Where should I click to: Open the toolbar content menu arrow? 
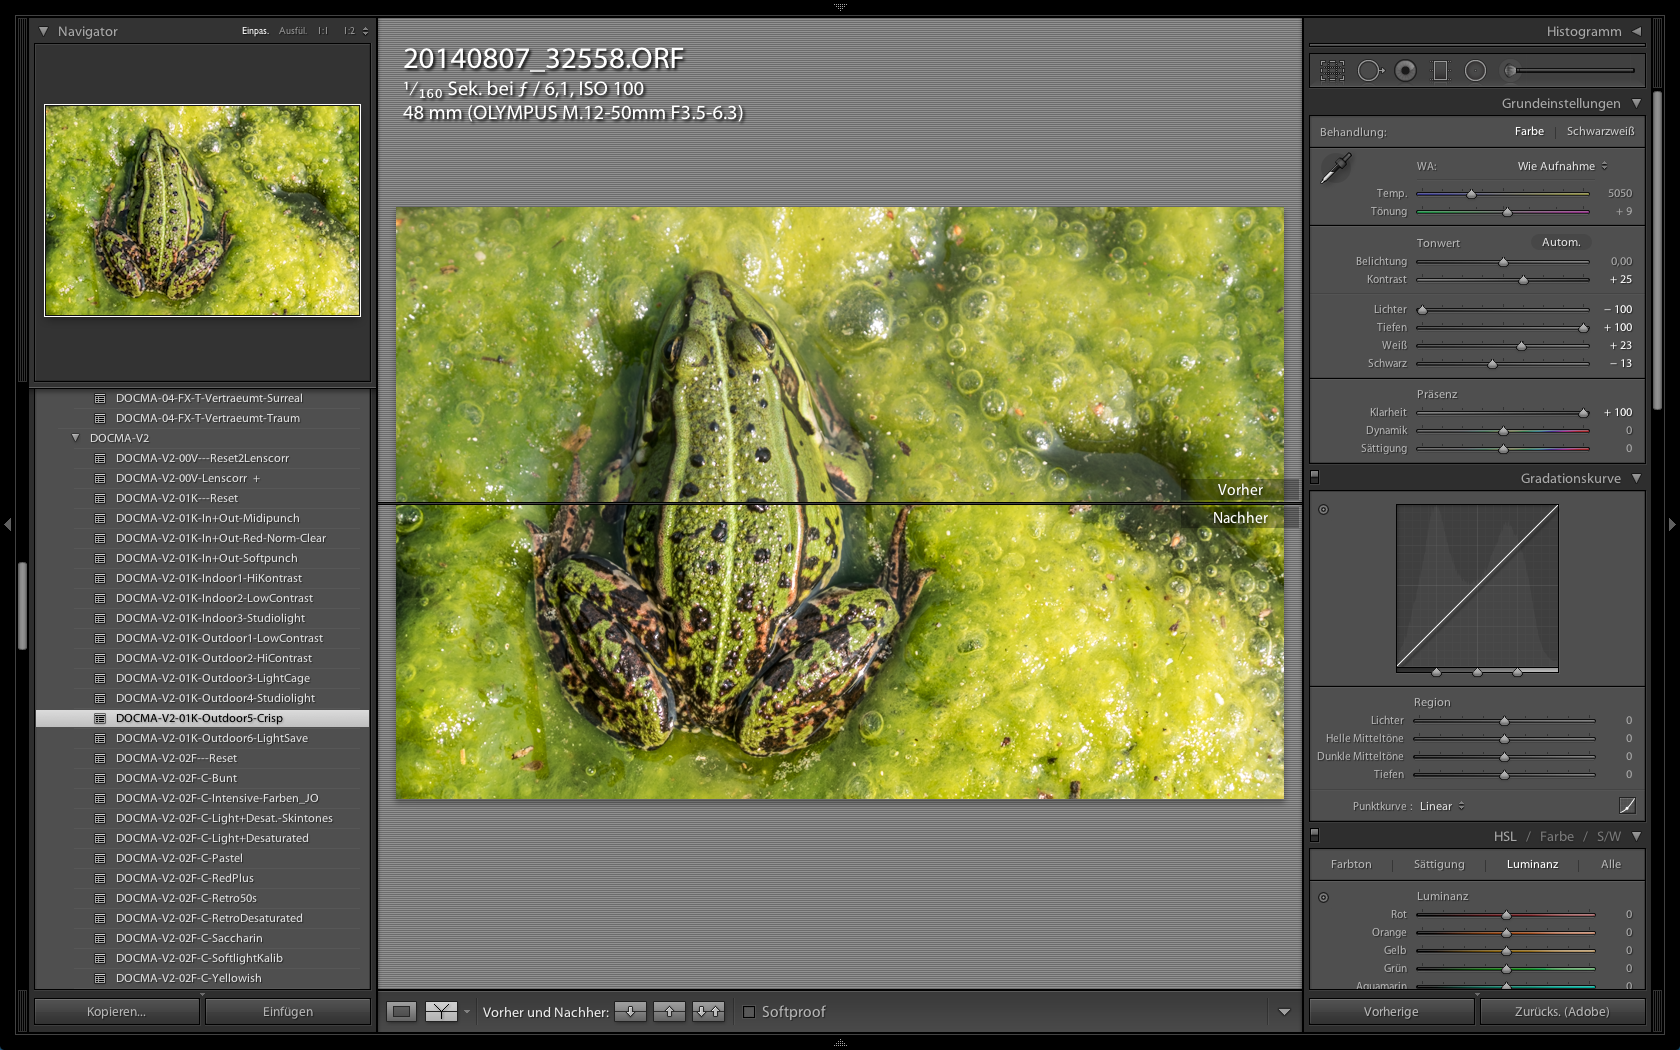(x=1284, y=1012)
